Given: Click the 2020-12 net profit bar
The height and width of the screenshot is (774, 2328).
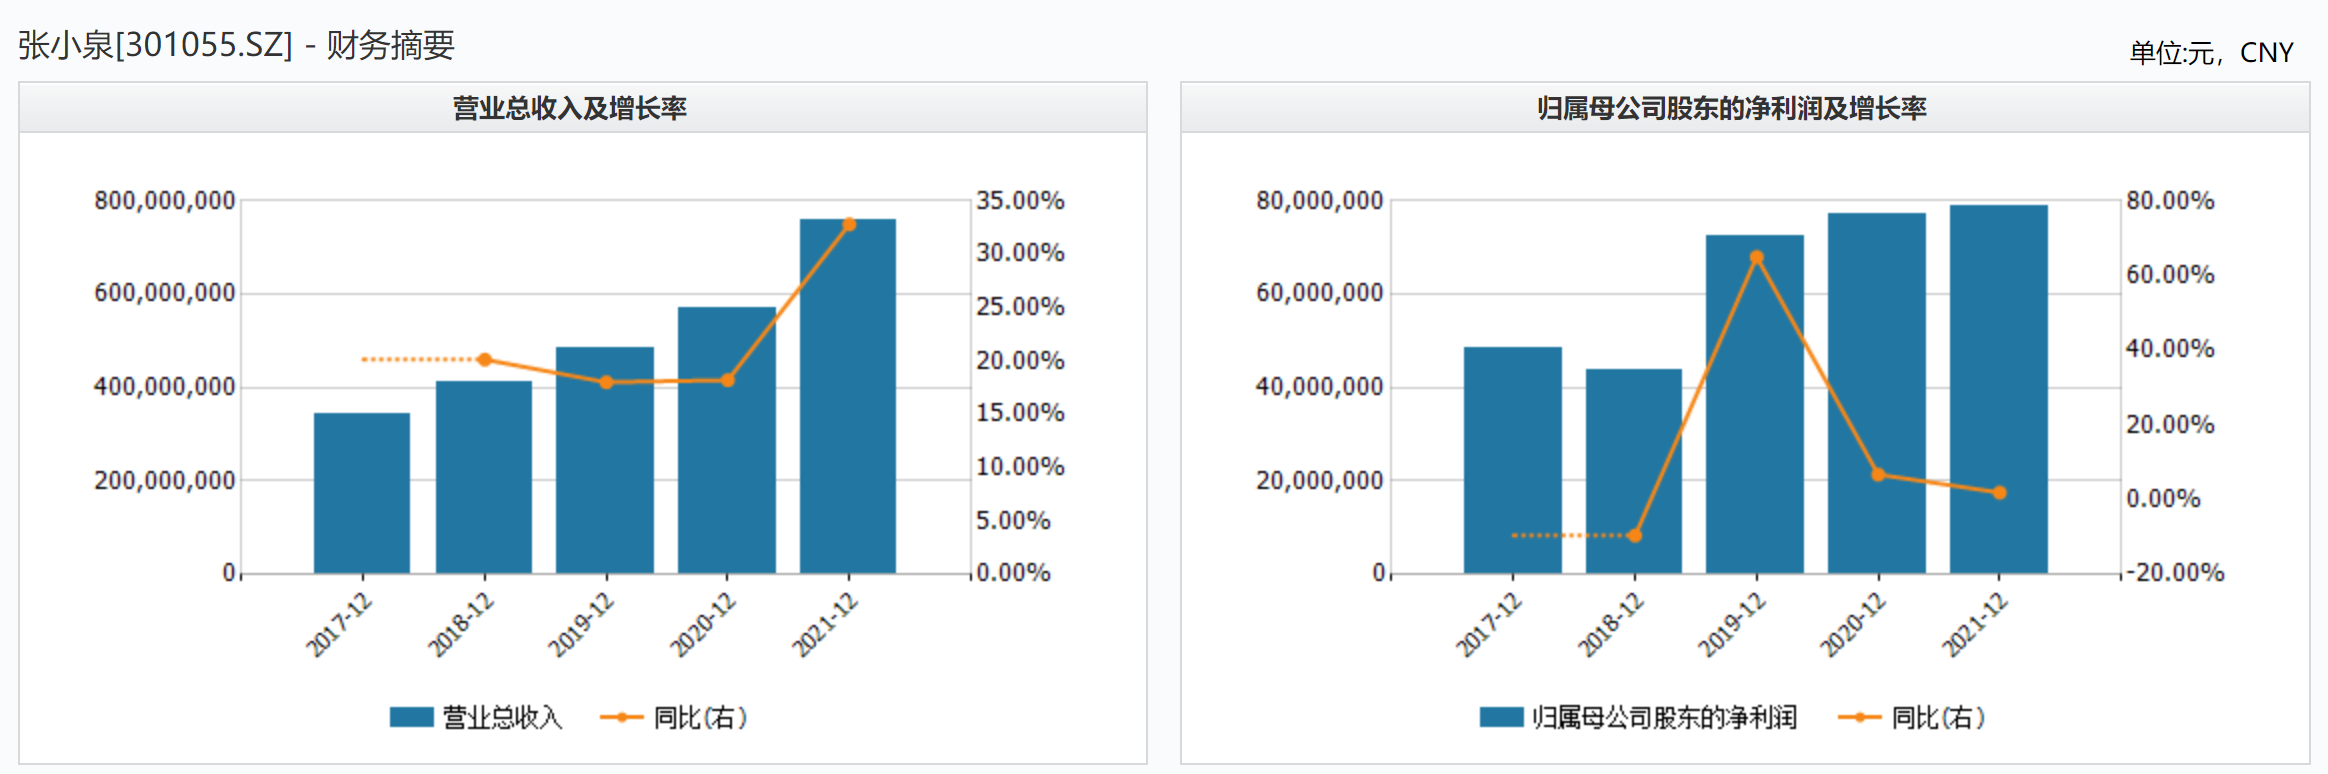Looking at the screenshot, I should click(x=1877, y=393).
